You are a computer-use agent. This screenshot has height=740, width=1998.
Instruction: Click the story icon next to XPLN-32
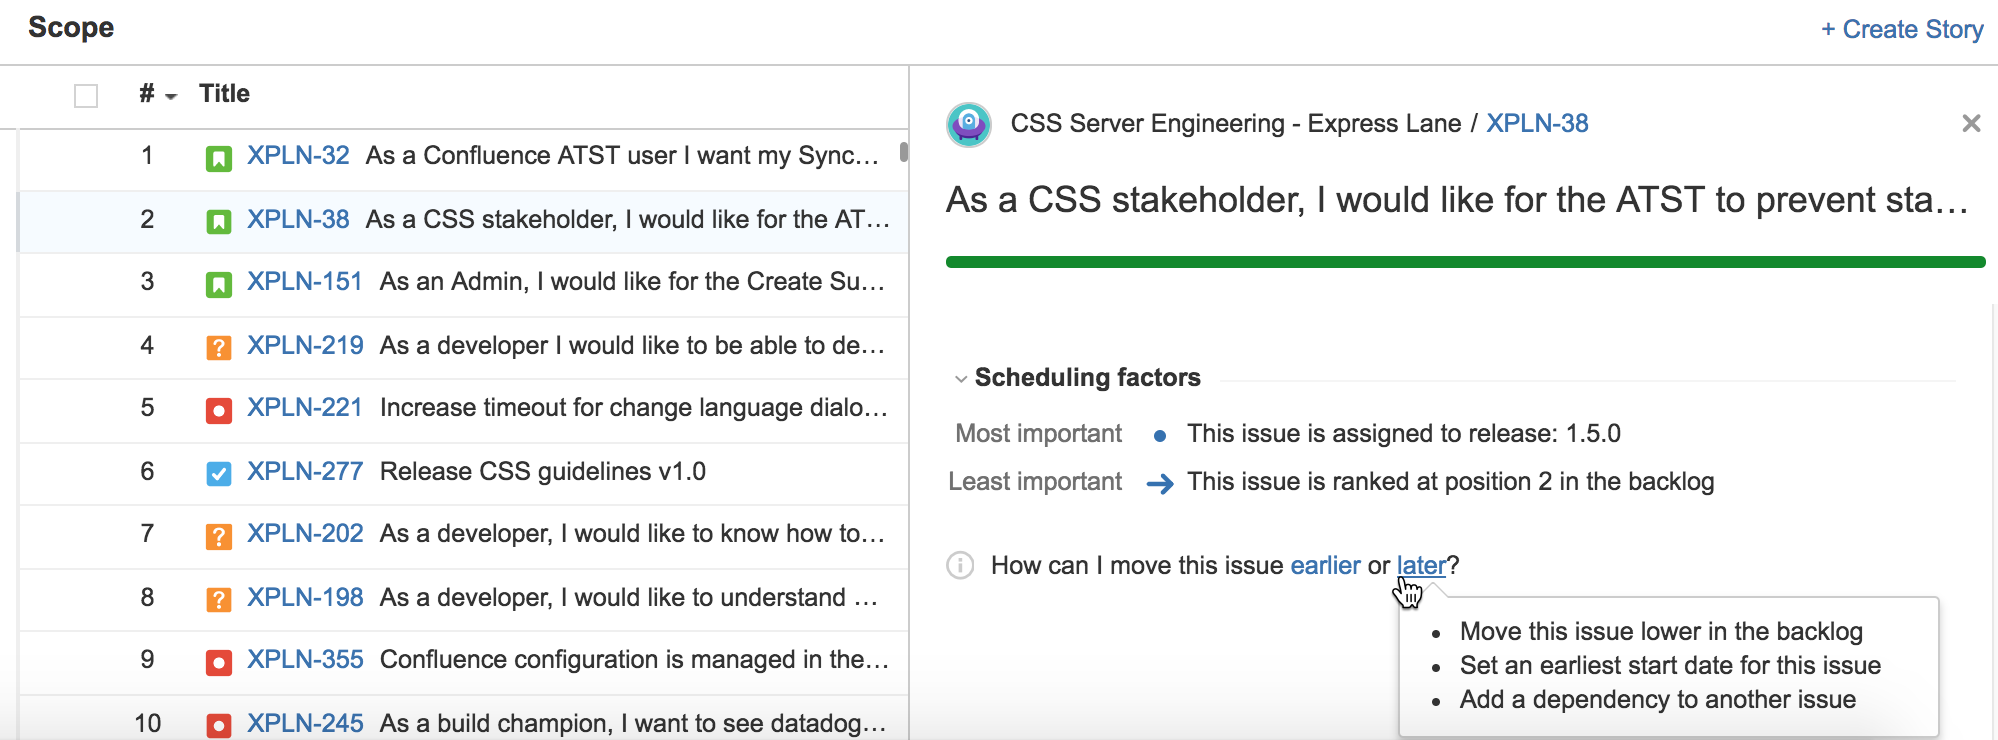(x=218, y=158)
